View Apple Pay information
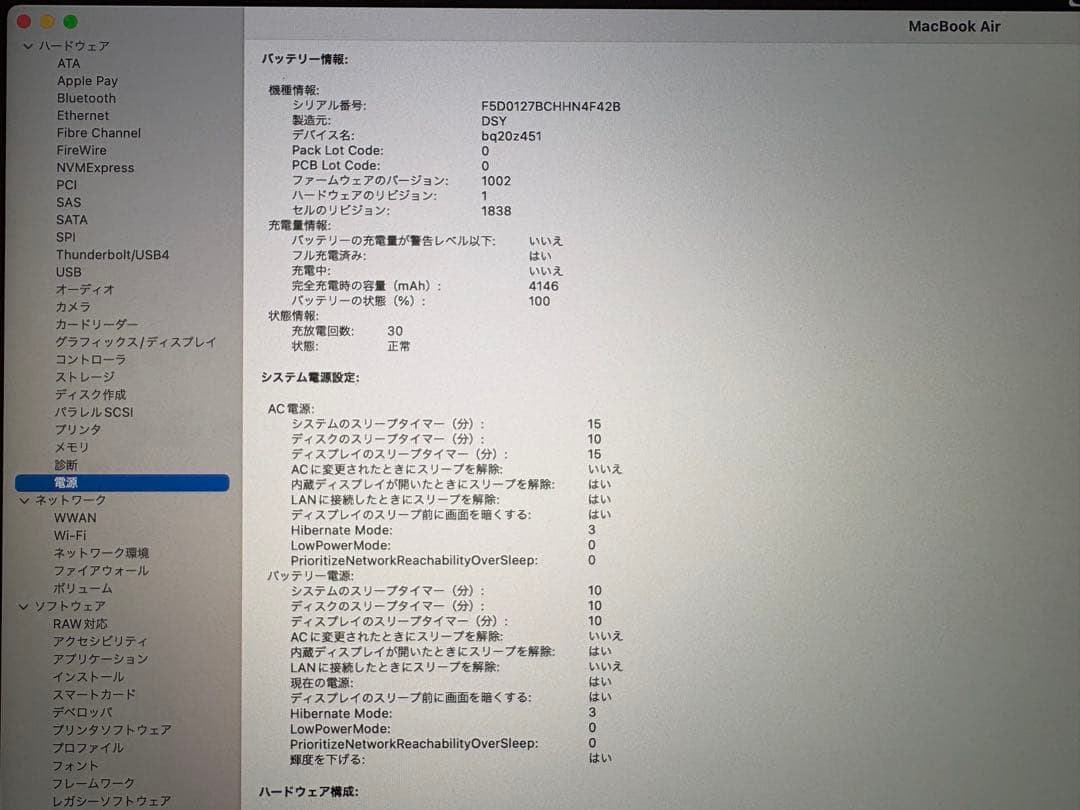 87,80
